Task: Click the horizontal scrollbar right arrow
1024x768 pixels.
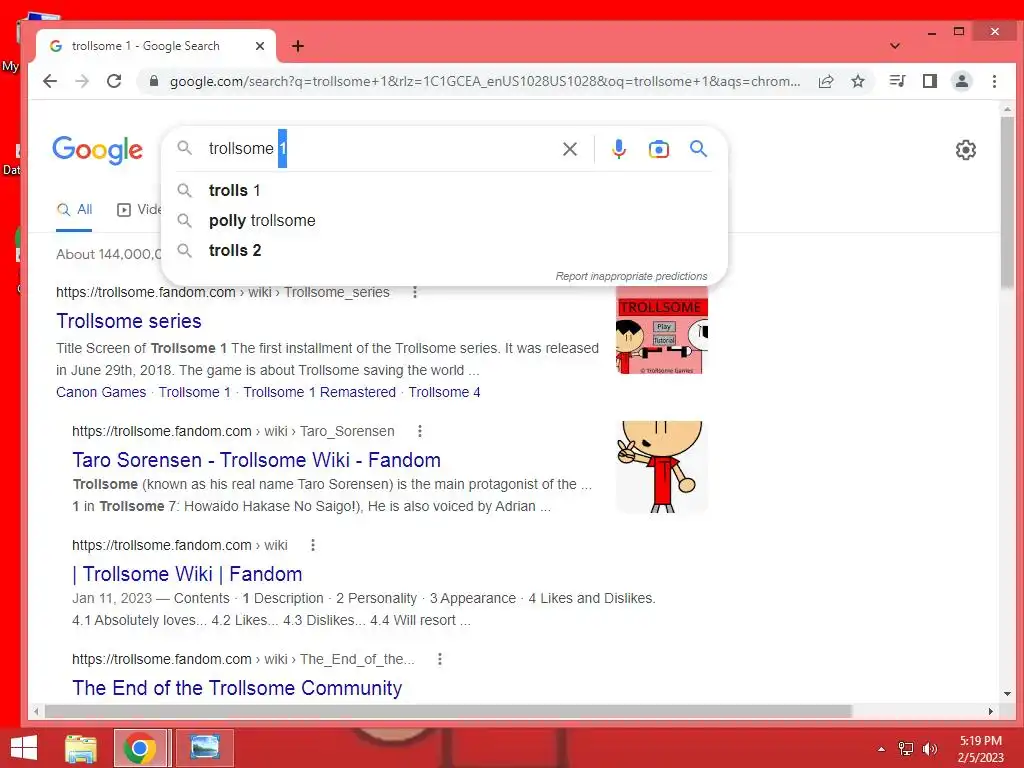Action: 991,711
